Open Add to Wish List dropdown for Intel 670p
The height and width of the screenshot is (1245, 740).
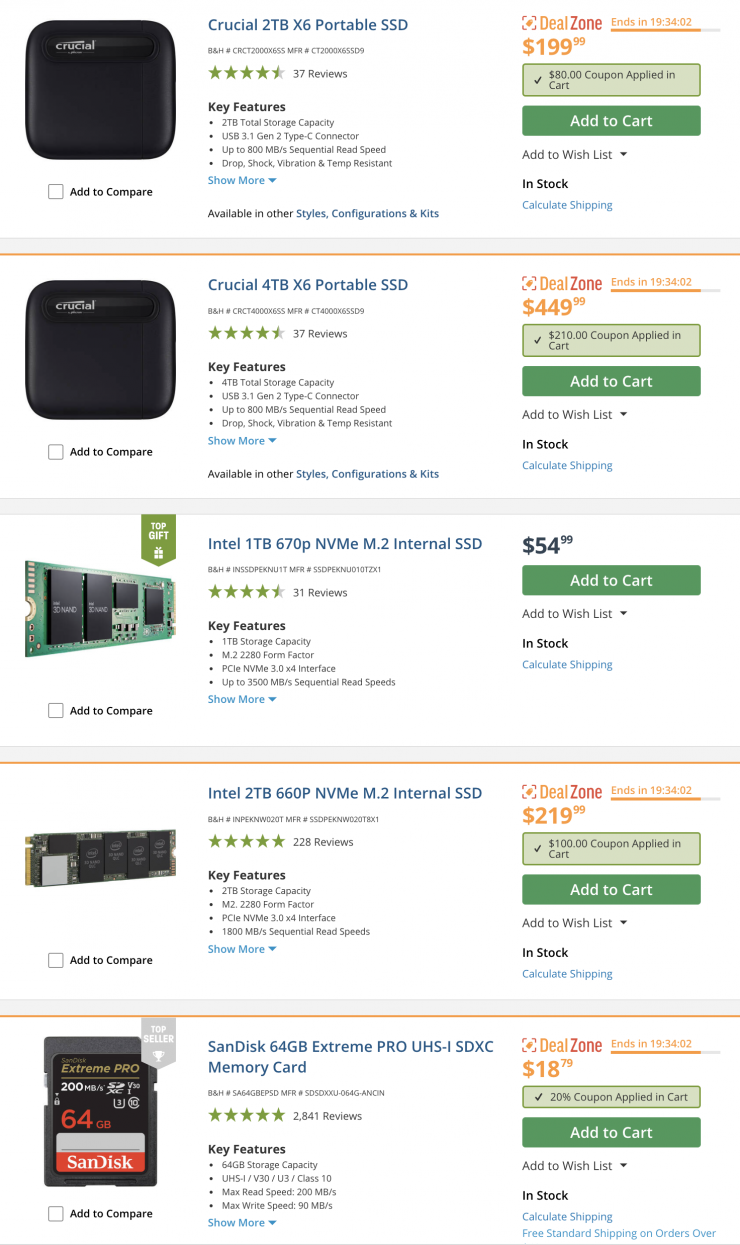pos(574,614)
